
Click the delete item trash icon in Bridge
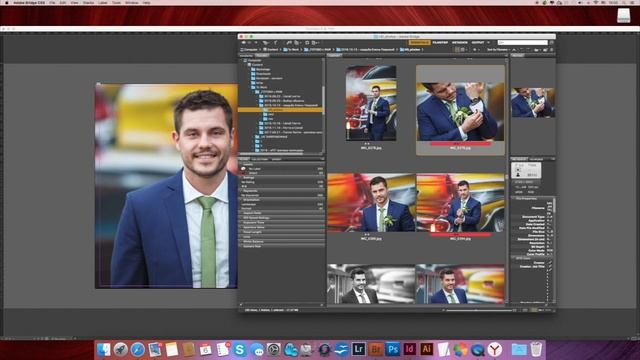(551, 50)
